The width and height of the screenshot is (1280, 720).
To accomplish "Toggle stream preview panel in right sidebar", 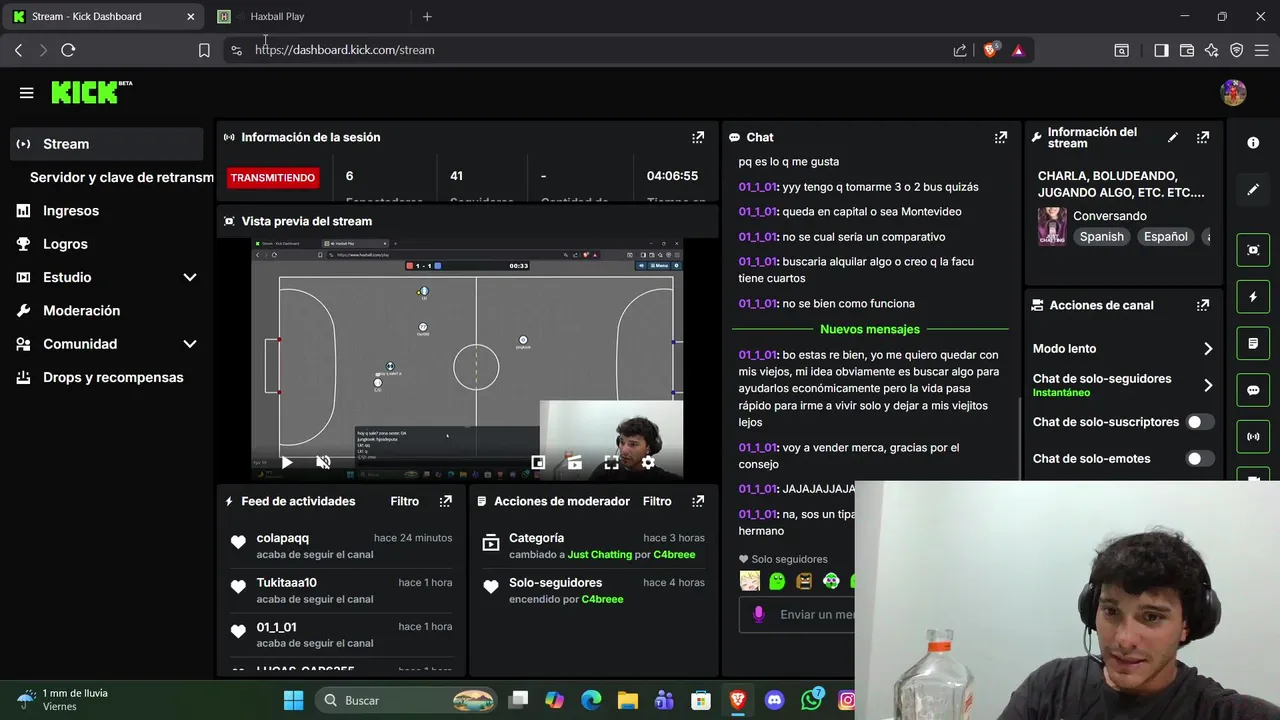I will pos(1253,250).
